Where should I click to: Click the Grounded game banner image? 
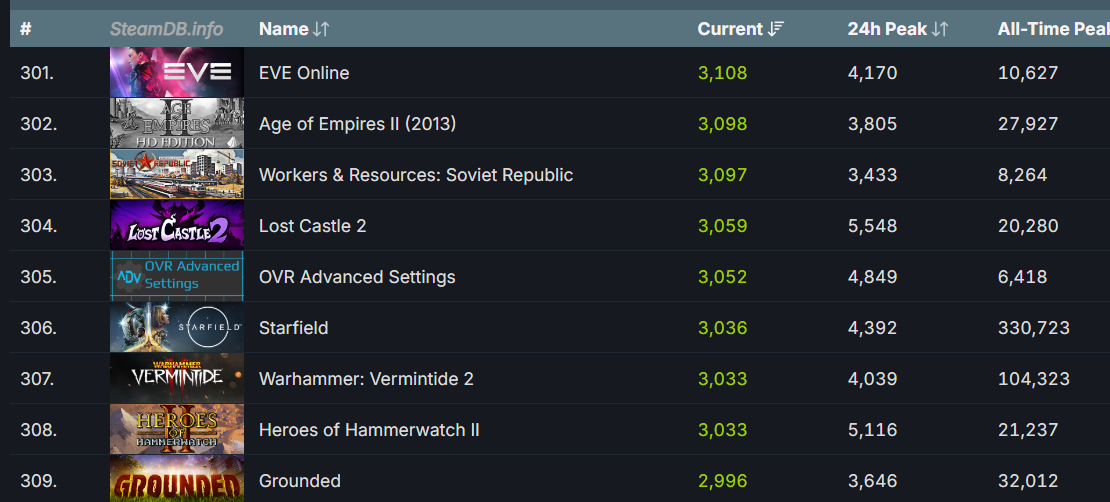(177, 479)
